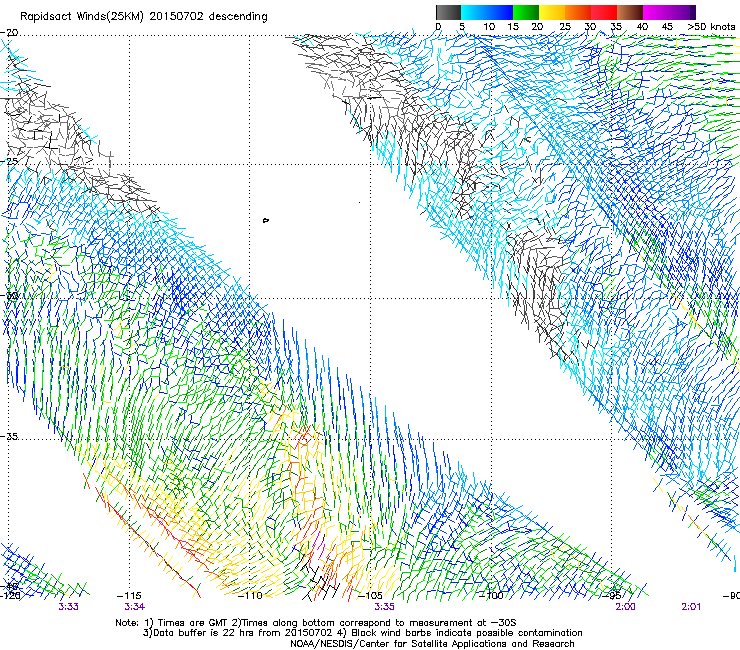Click the cyan-blue 5-15 knots legend swatch
The image size is (740, 650).
487,12
